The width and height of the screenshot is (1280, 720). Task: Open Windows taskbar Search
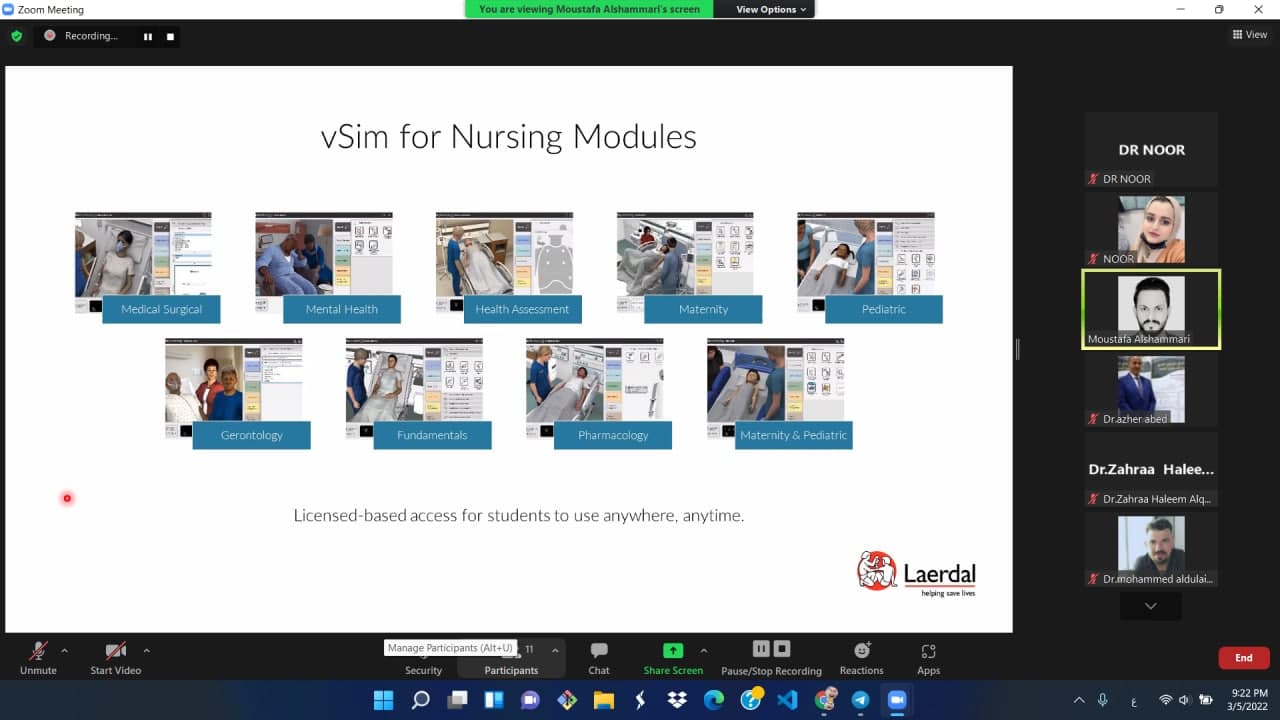pyautogui.click(x=421, y=700)
